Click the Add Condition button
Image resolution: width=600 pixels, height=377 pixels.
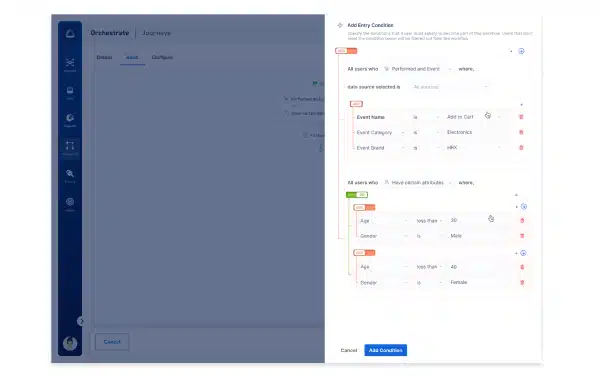point(385,350)
